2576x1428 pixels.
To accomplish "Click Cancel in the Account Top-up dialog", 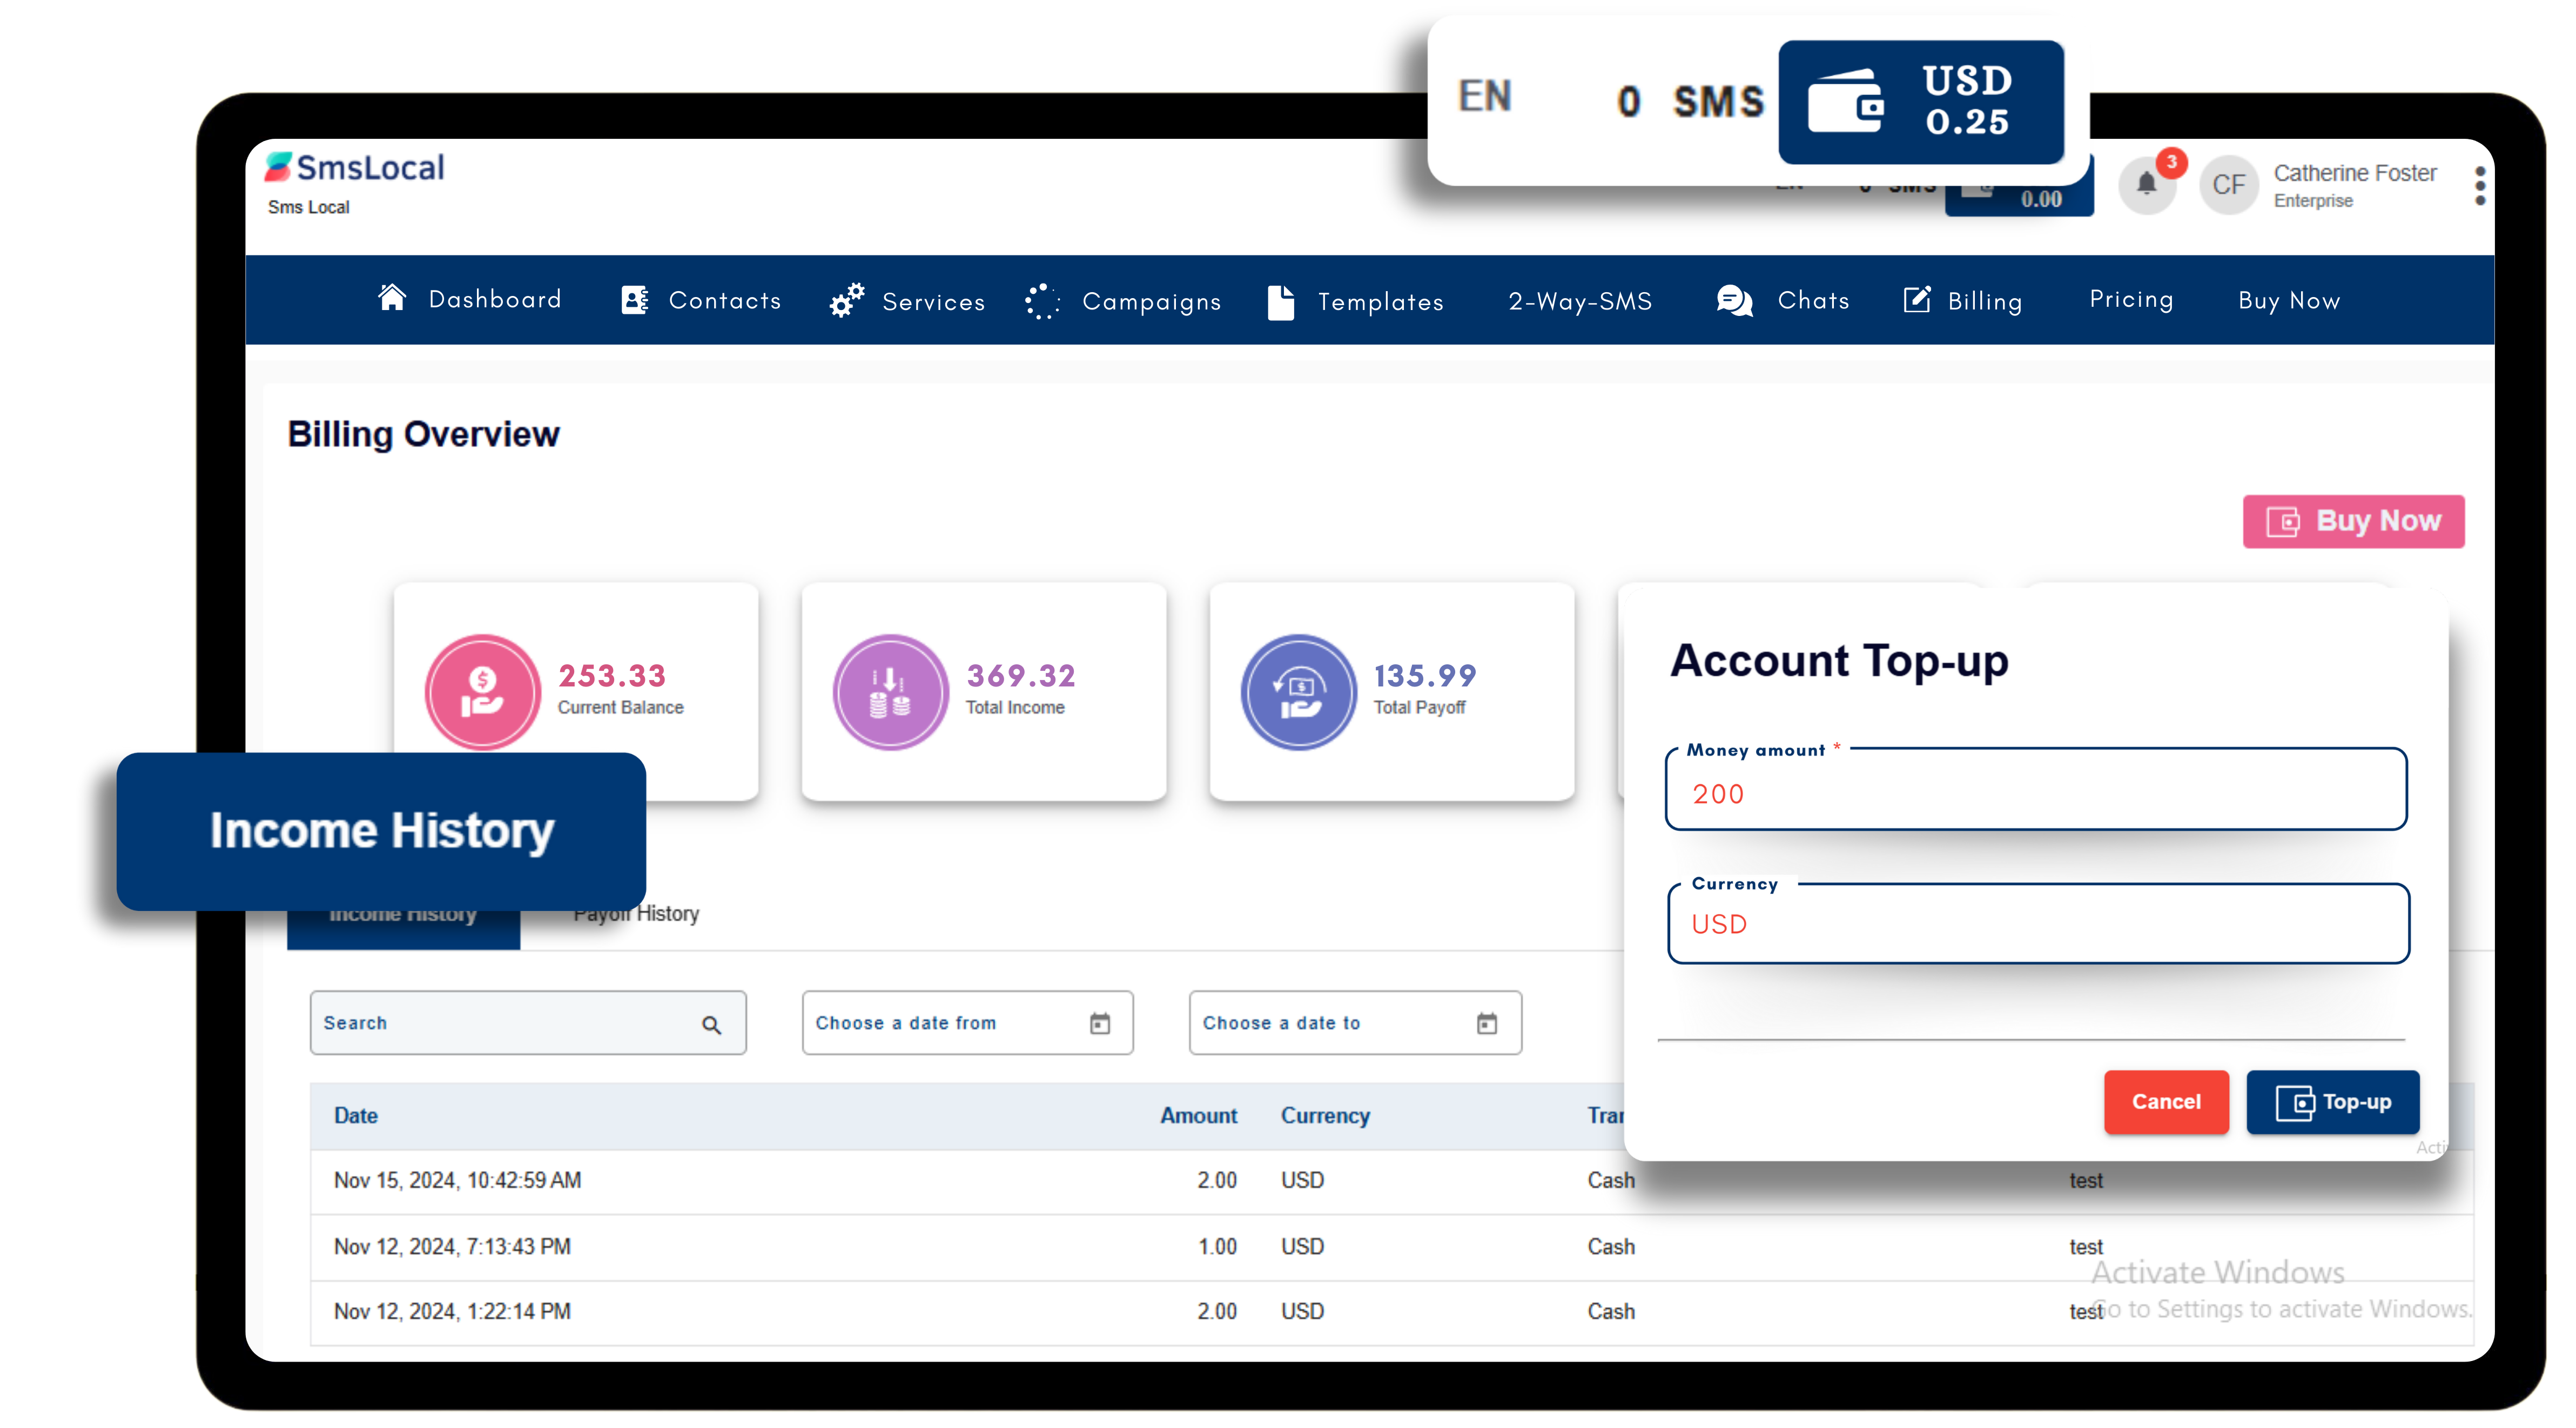I will (x=2166, y=1102).
